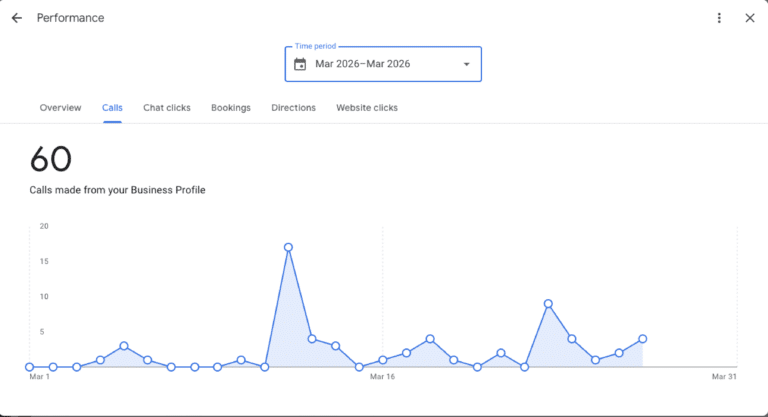Viewport: 768px width, 417px height.
Task: Click the calendar icon in Time period
Action: tap(300, 65)
